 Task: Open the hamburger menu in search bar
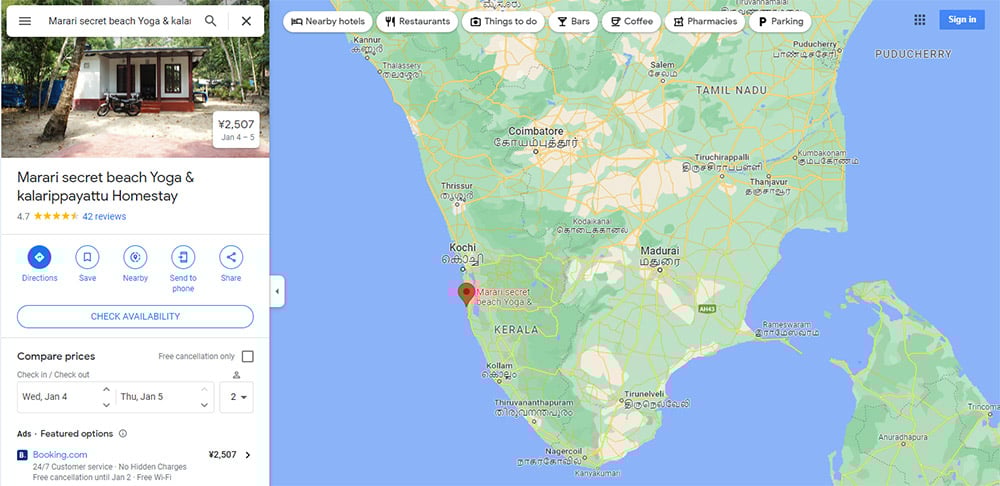pyautogui.click(x=25, y=21)
